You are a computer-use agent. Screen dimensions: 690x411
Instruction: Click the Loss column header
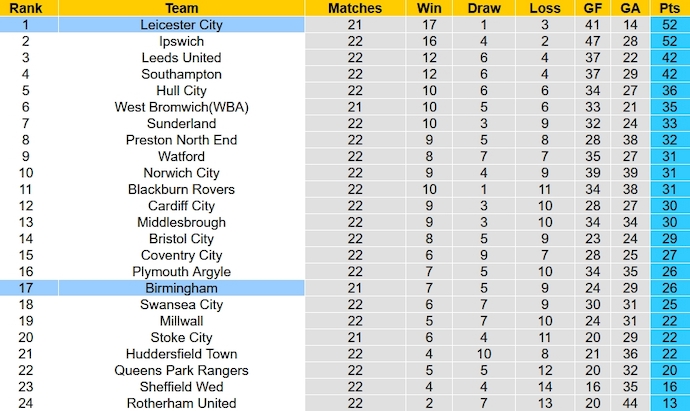pos(545,8)
